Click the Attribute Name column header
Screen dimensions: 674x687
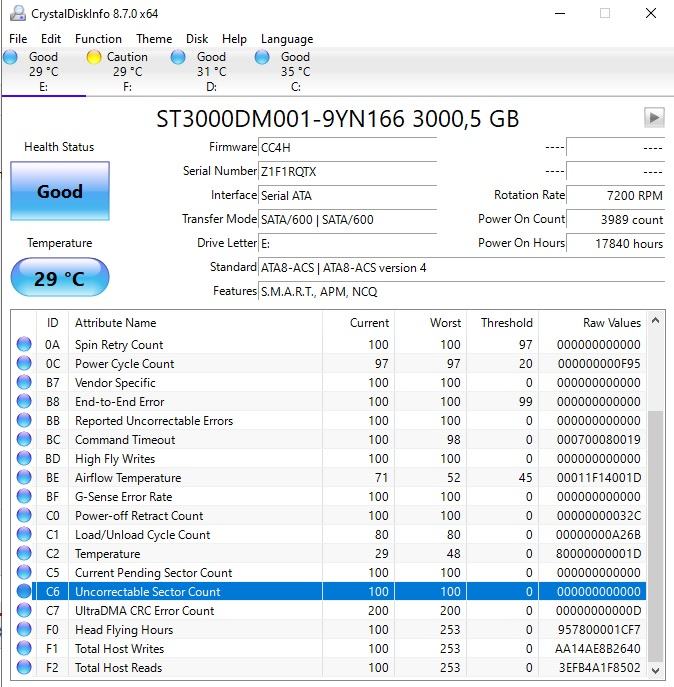195,323
